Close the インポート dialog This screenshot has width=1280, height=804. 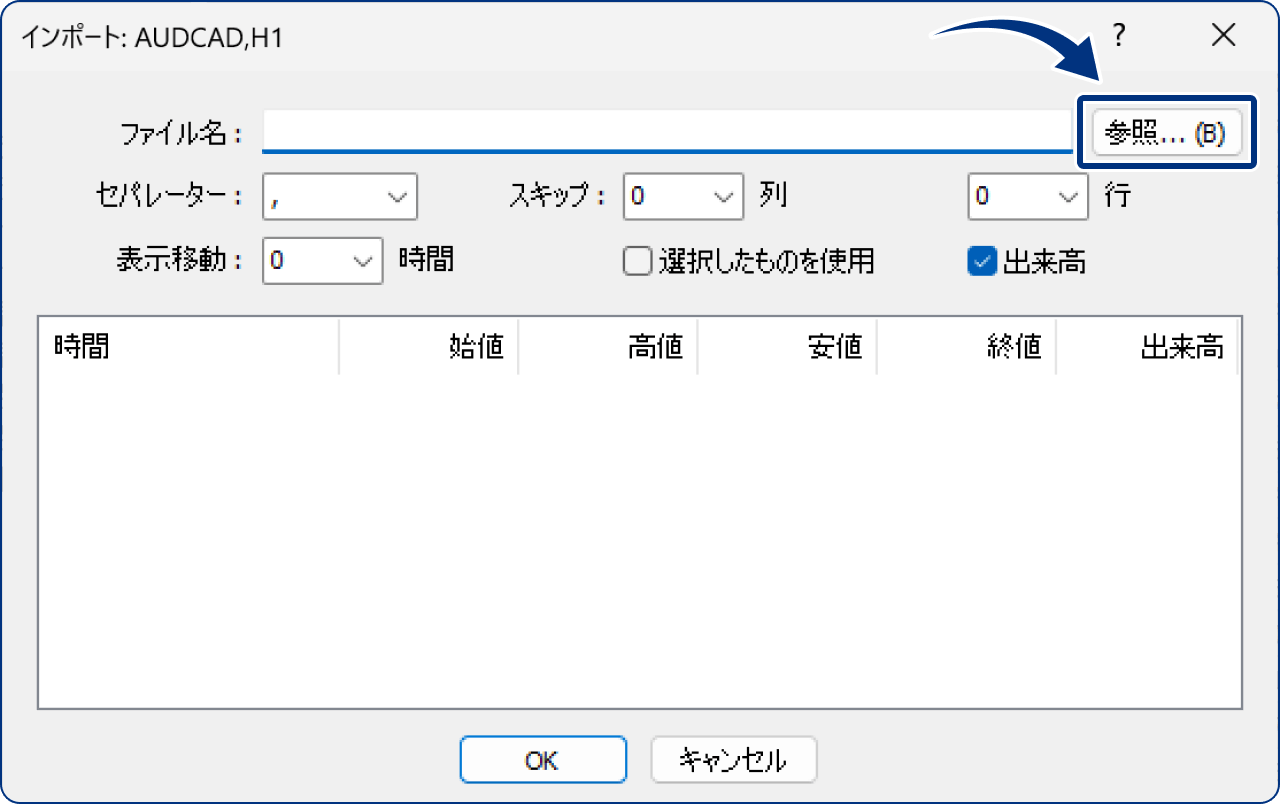(1222, 35)
